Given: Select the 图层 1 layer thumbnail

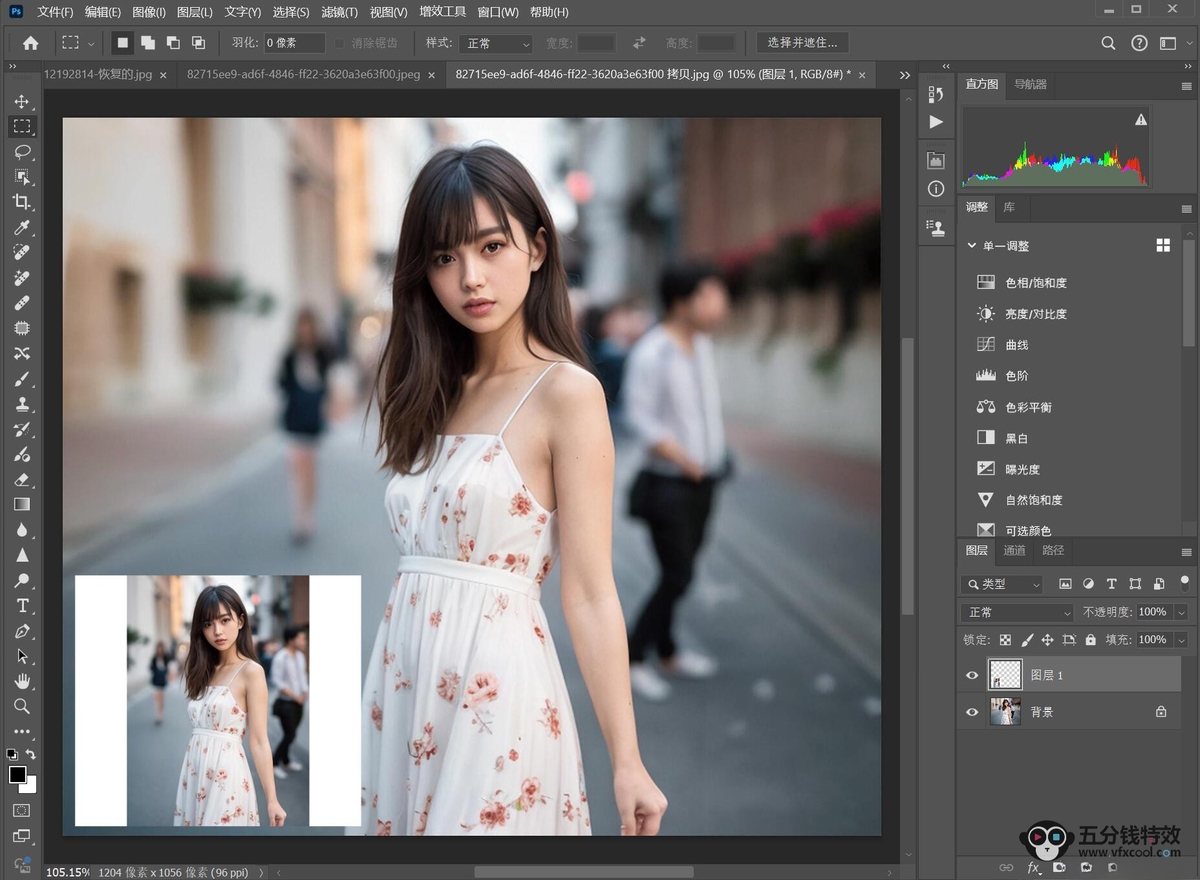Looking at the screenshot, I should tap(1005, 675).
